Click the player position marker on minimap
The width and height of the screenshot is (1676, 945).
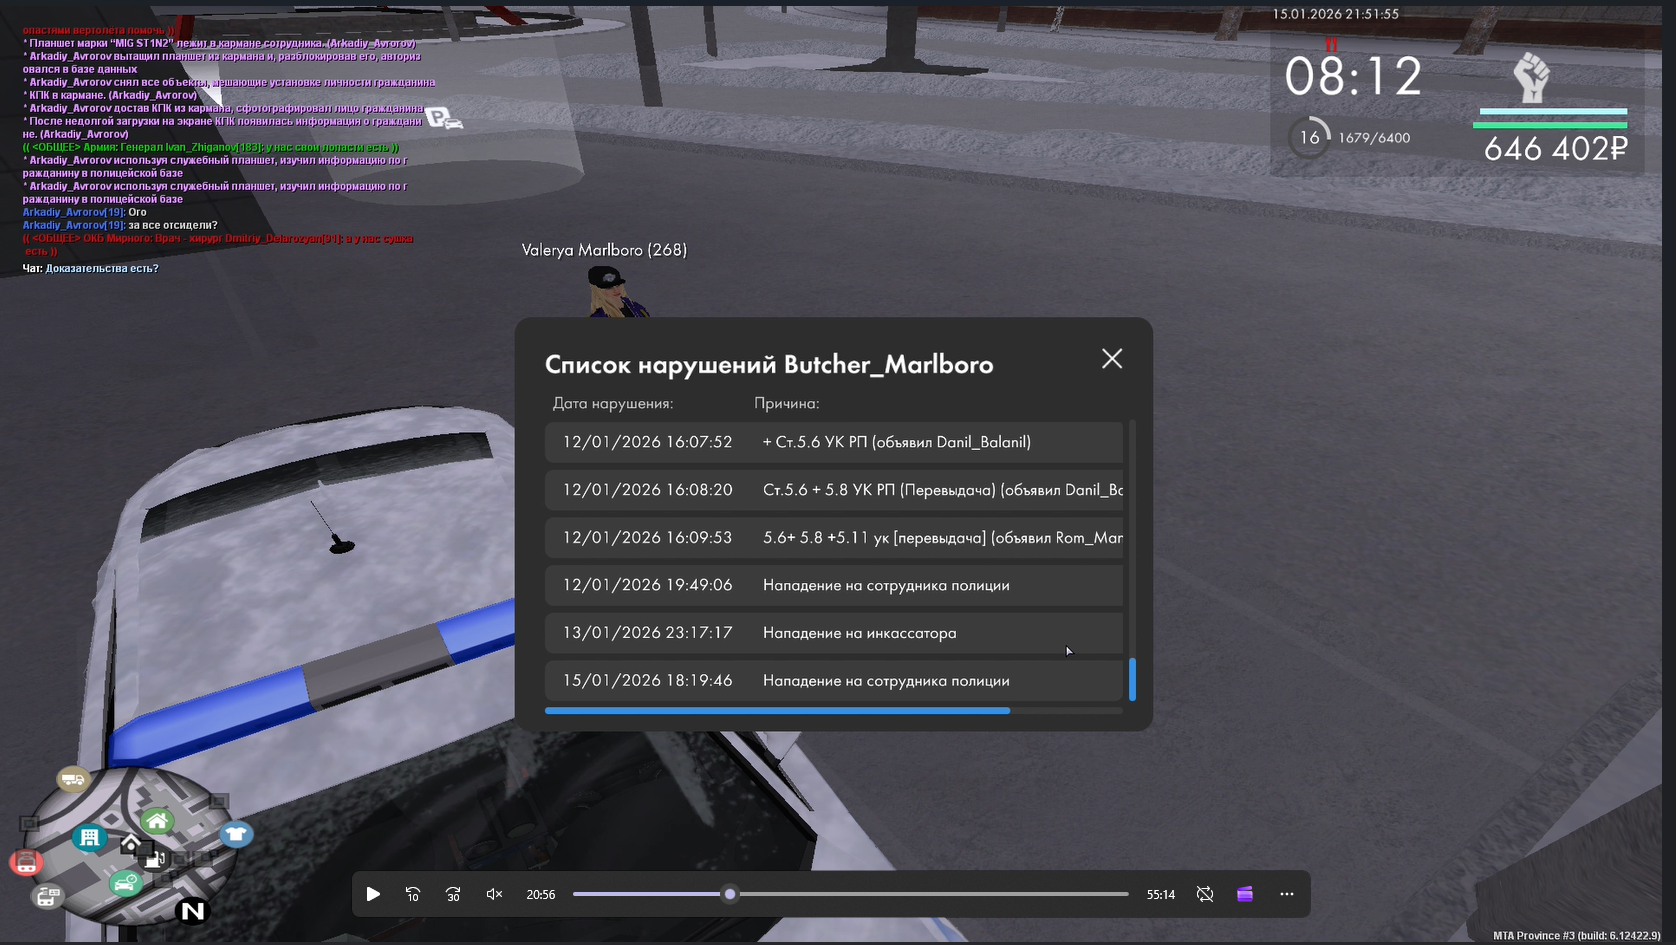pos(130,845)
